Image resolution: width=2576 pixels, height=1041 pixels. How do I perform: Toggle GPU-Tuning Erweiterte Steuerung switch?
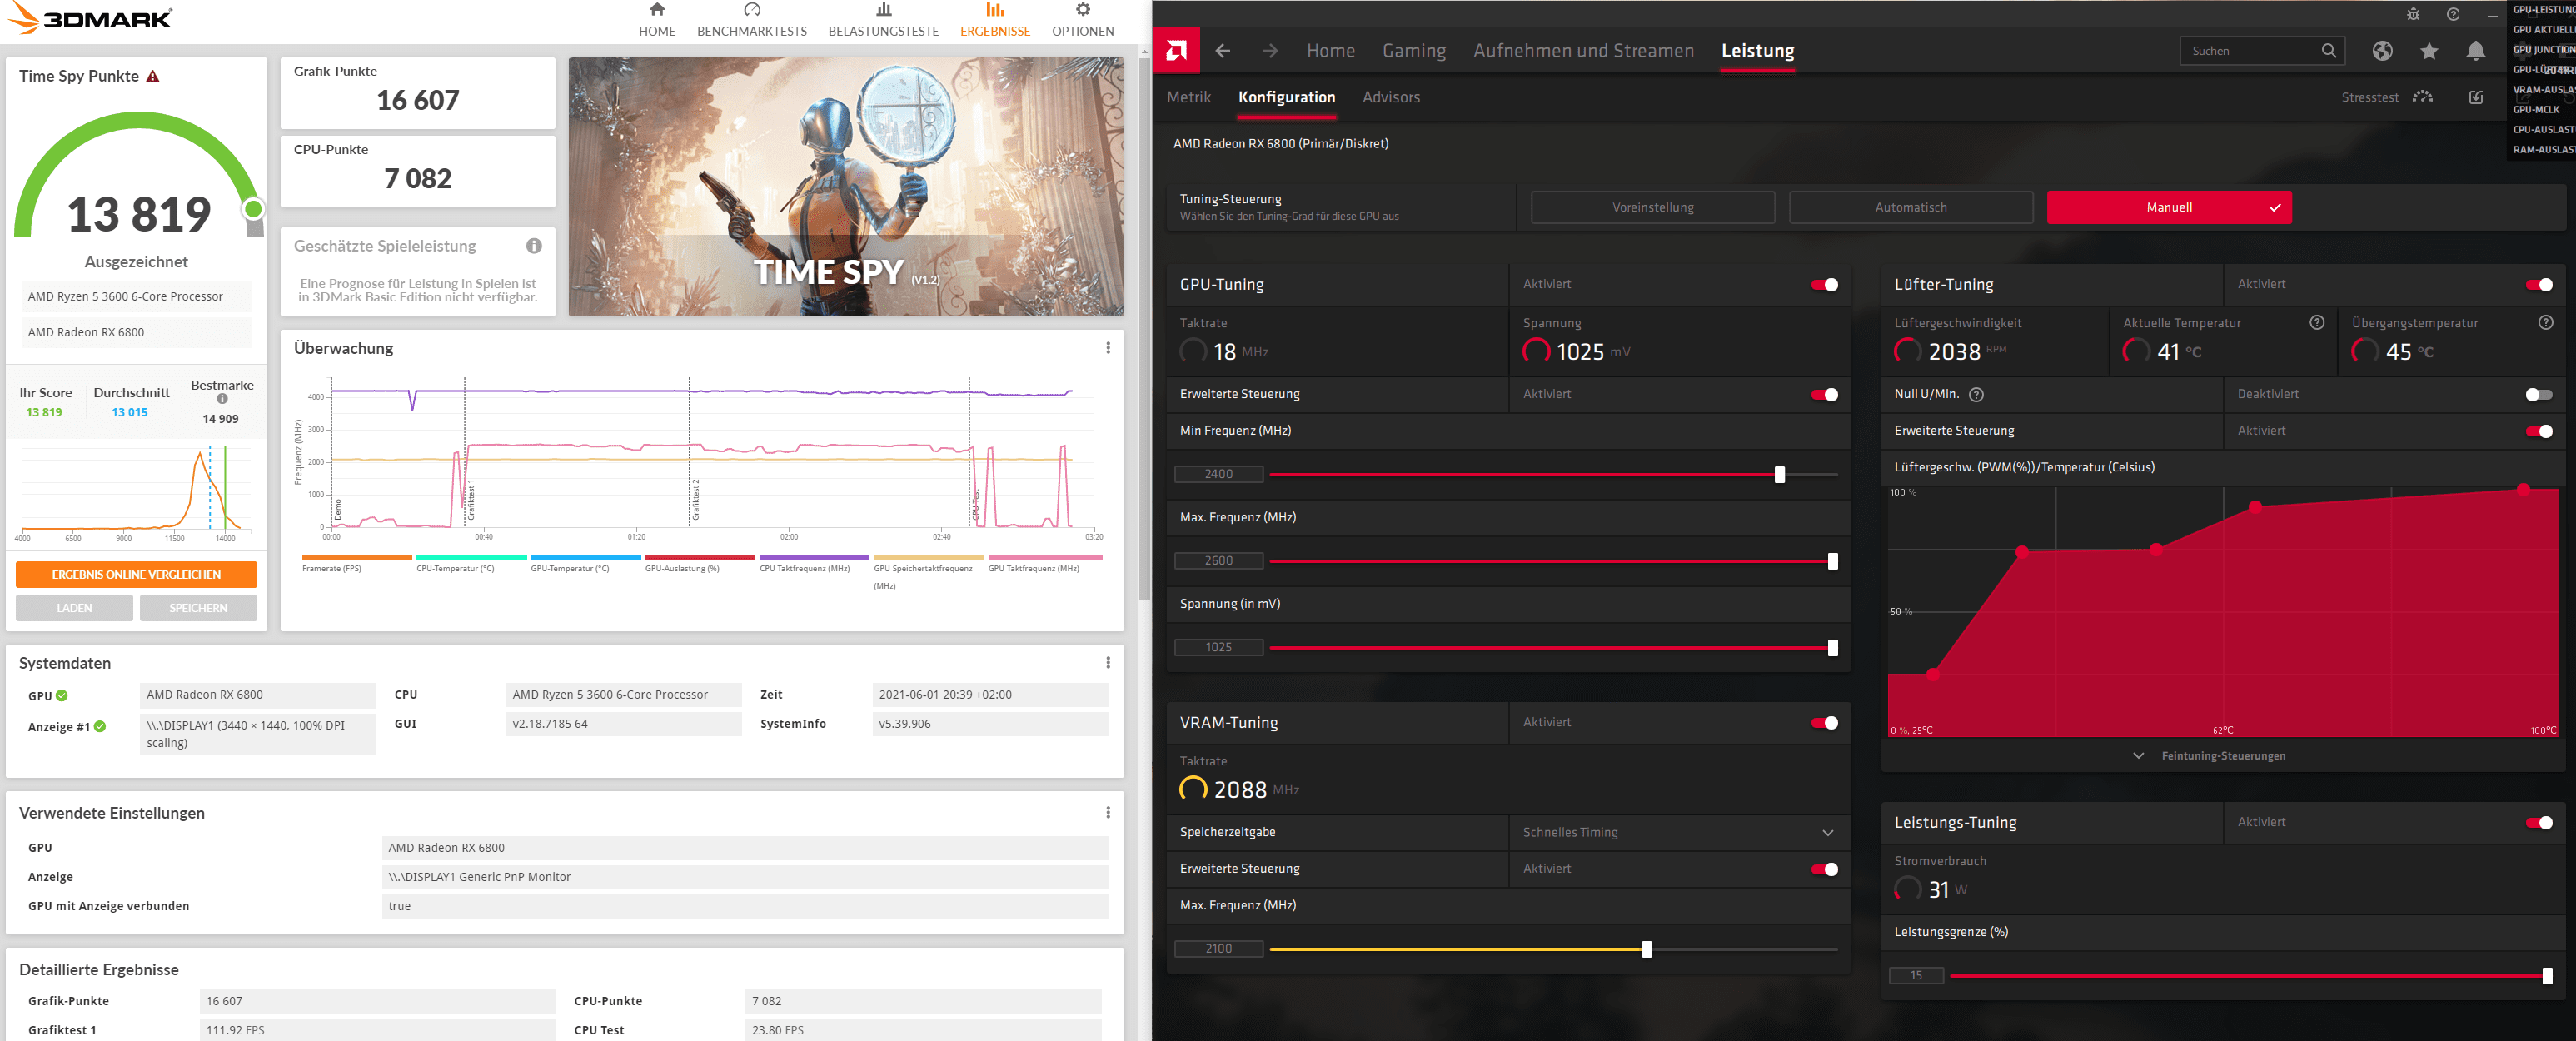[x=1824, y=395]
